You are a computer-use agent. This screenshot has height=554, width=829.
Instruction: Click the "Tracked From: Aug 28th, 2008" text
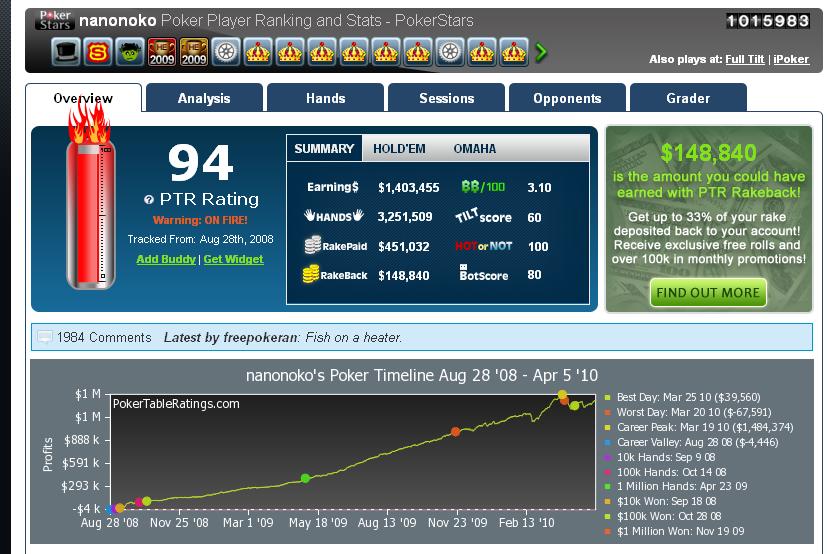tap(200, 239)
